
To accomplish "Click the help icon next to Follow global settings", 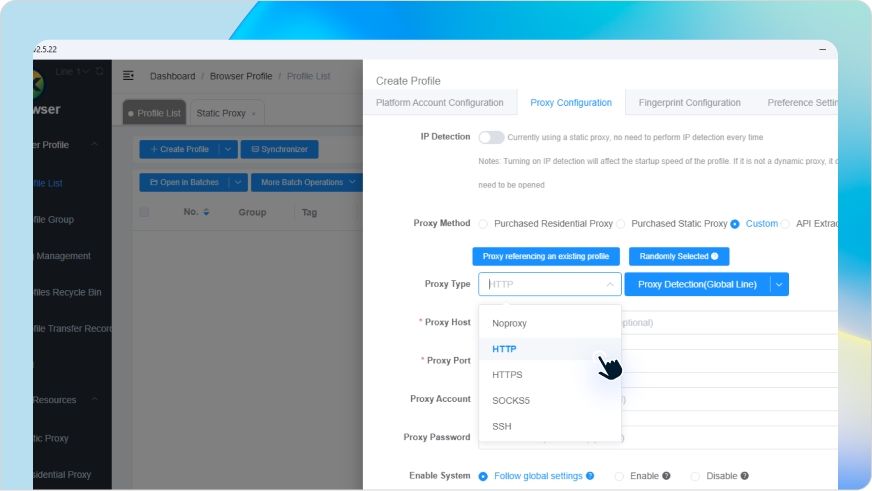I will point(590,476).
